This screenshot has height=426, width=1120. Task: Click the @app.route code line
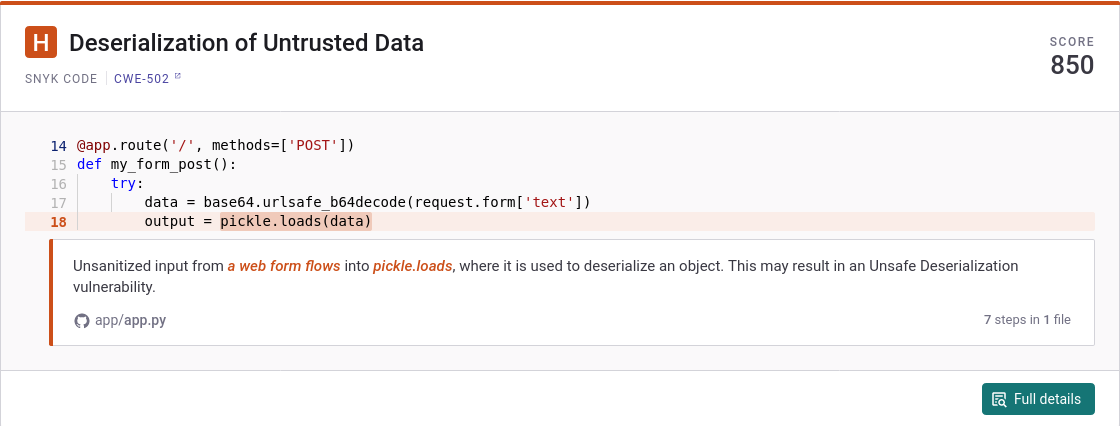click(x=216, y=146)
